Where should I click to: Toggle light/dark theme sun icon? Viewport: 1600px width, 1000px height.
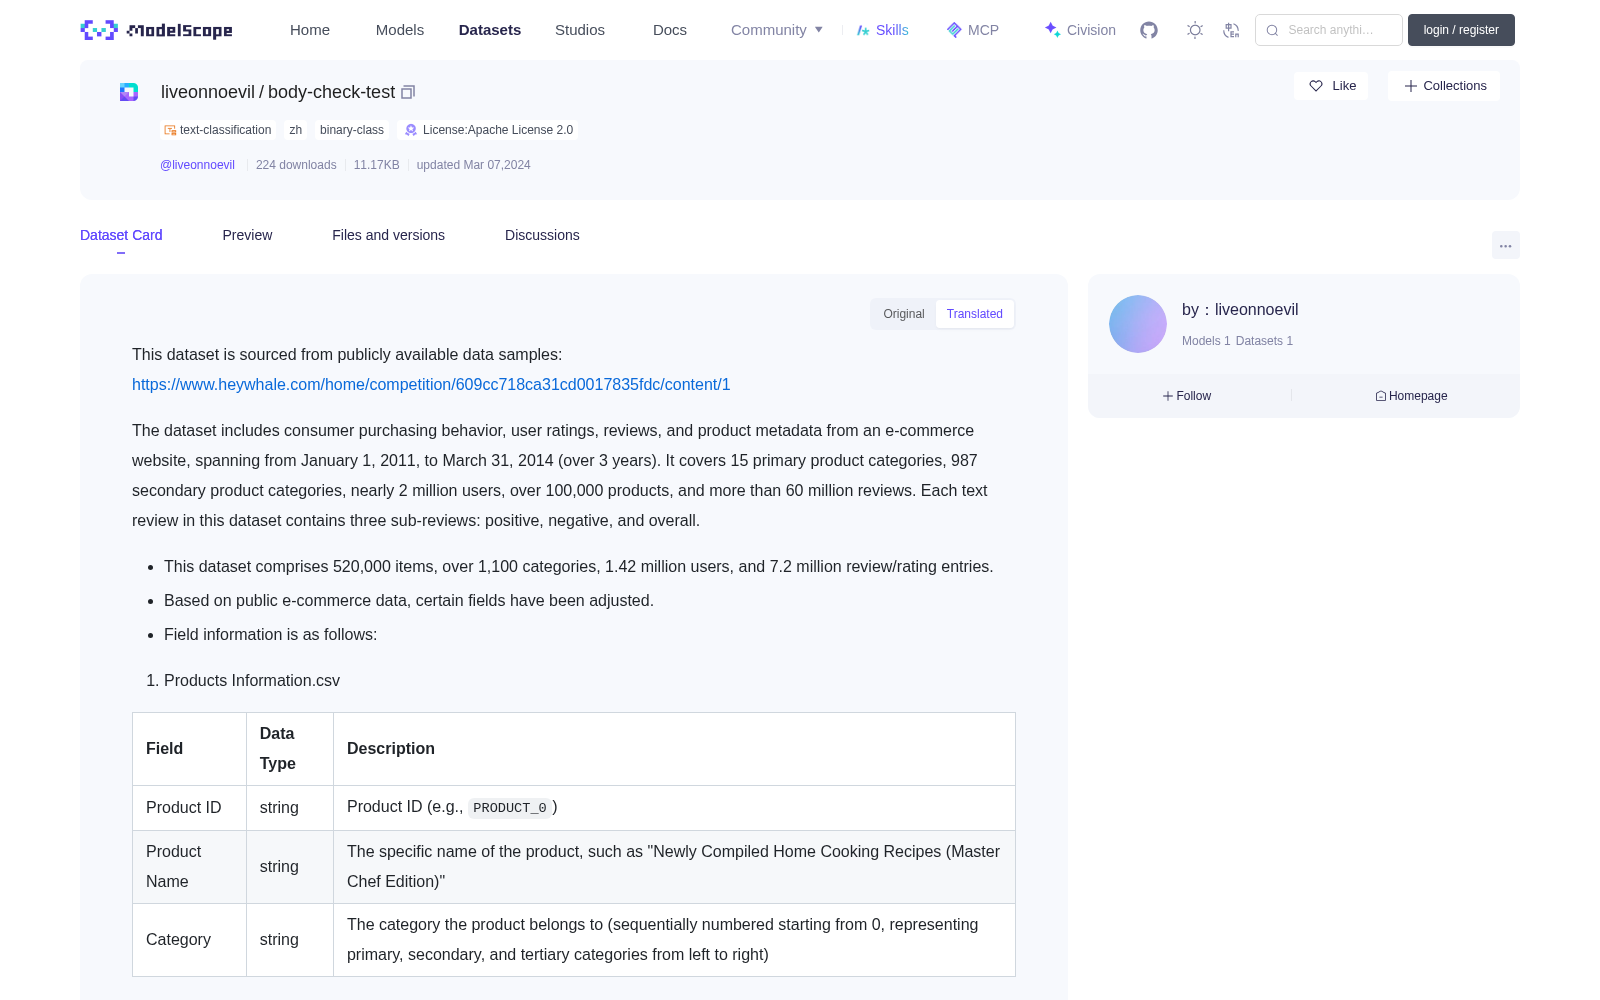pyautogui.click(x=1195, y=30)
